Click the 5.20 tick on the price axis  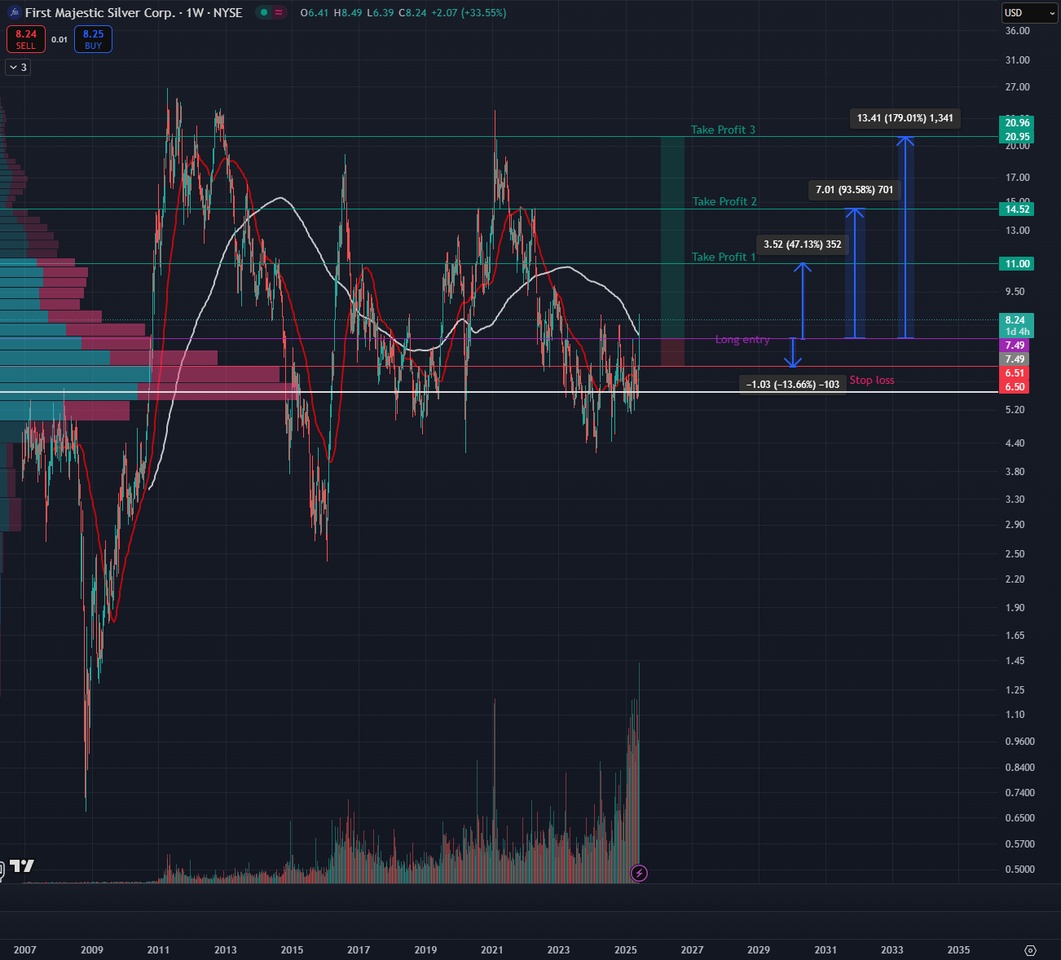[x=1015, y=409]
